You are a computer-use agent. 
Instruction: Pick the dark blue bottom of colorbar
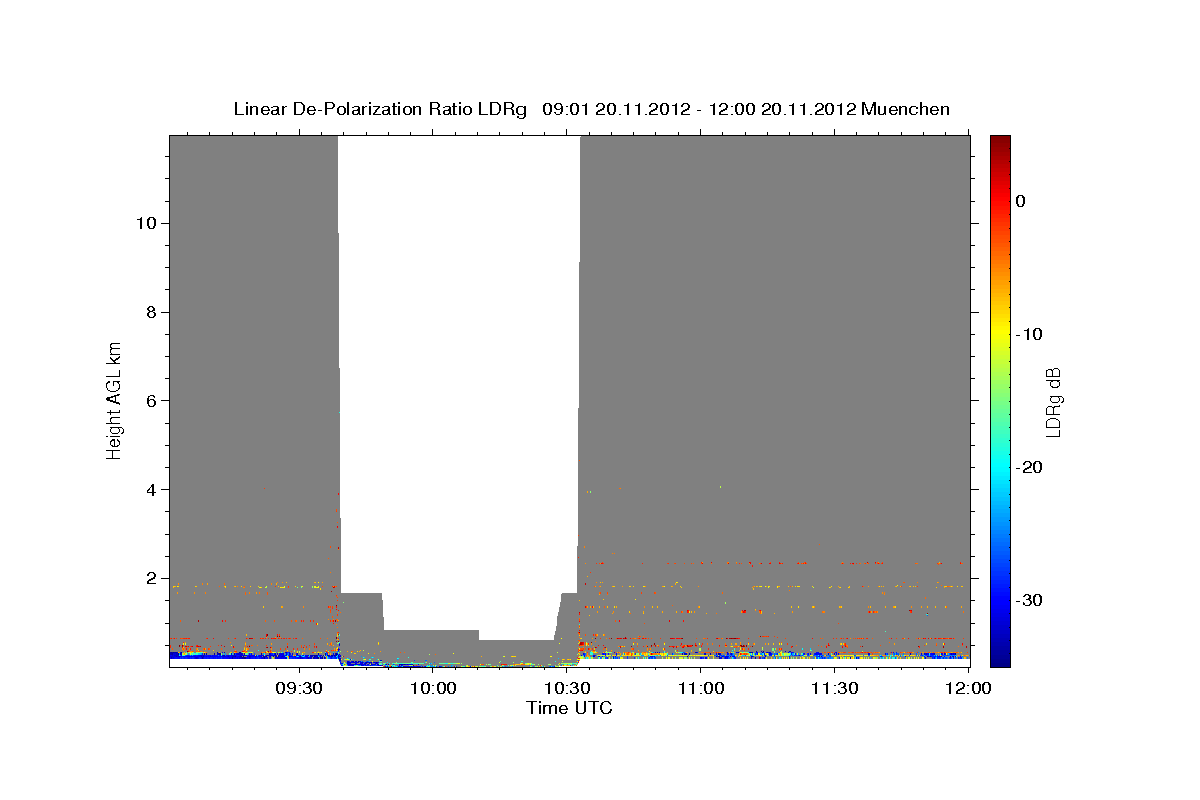[x=1000, y=655]
